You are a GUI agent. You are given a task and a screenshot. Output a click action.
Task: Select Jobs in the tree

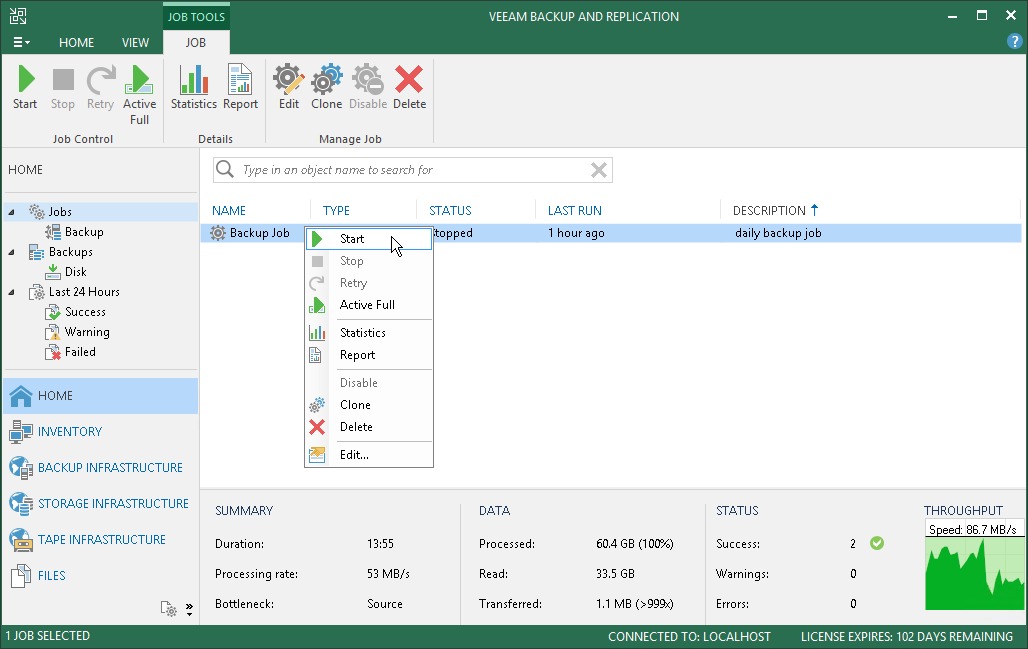coord(60,212)
